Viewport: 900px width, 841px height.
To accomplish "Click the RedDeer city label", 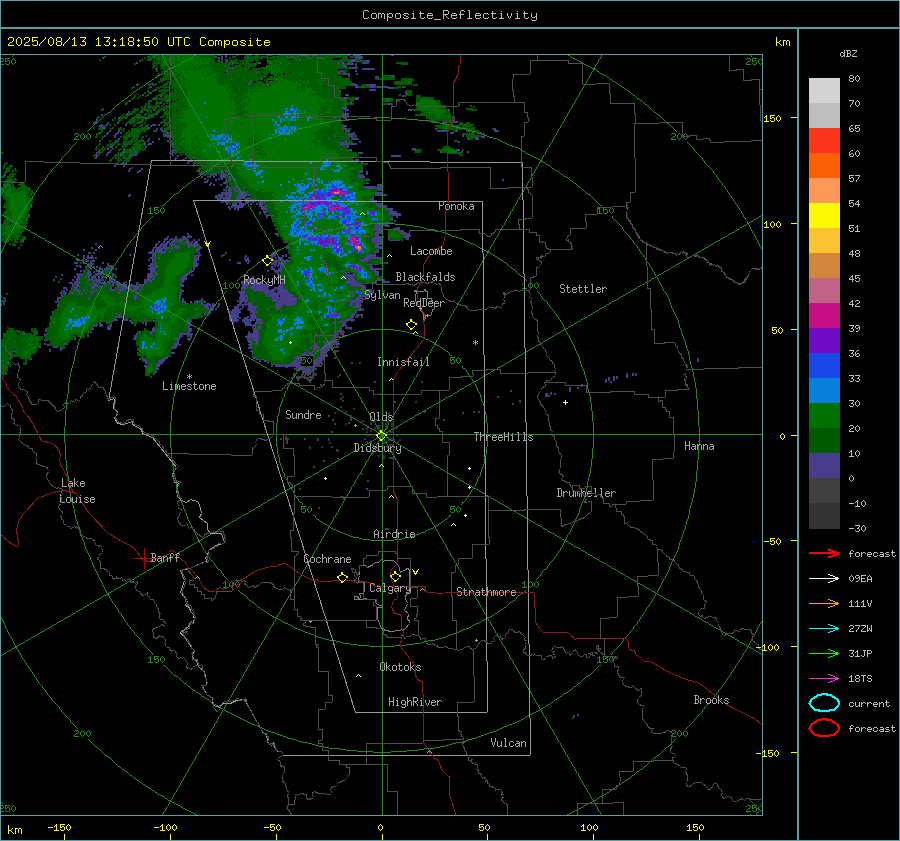I will (424, 303).
